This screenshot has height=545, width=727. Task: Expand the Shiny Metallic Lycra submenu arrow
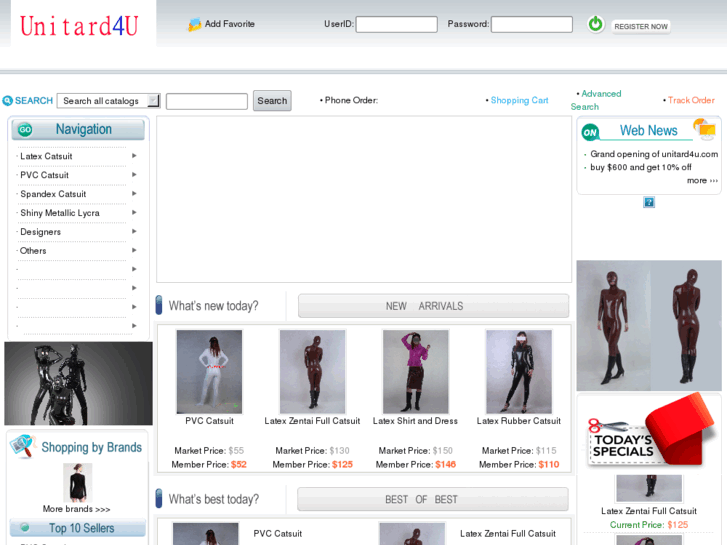[x=134, y=212]
